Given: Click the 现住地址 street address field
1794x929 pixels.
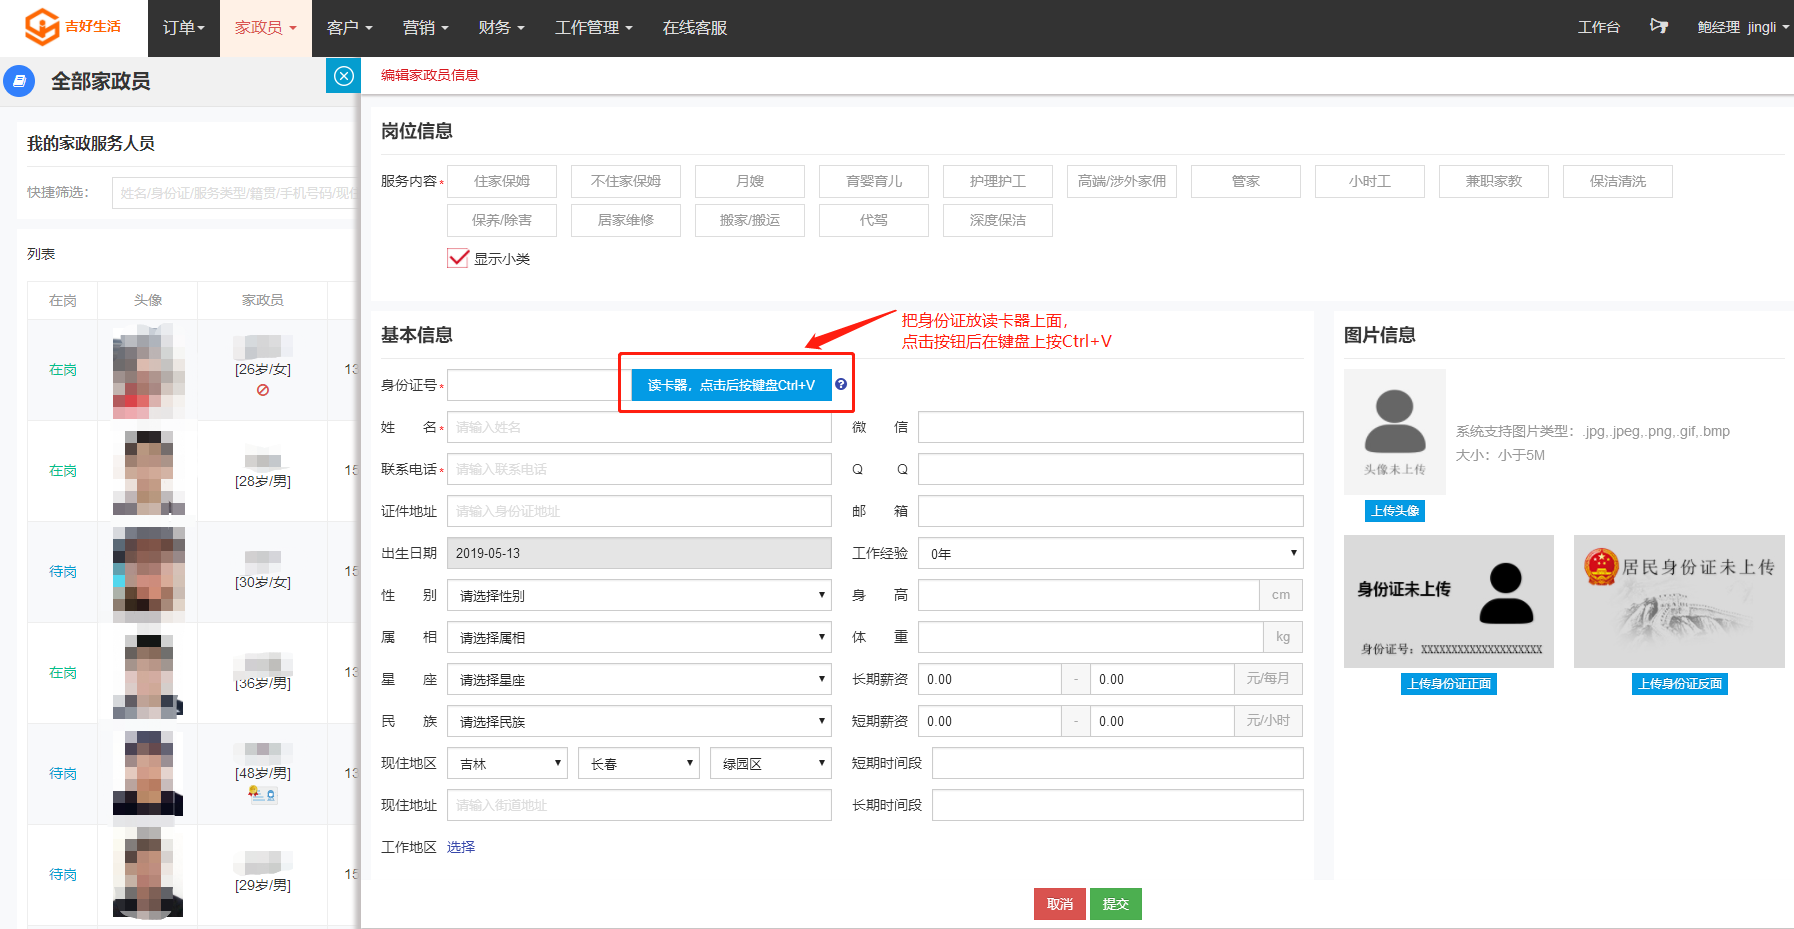Looking at the screenshot, I should click(x=639, y=805).
